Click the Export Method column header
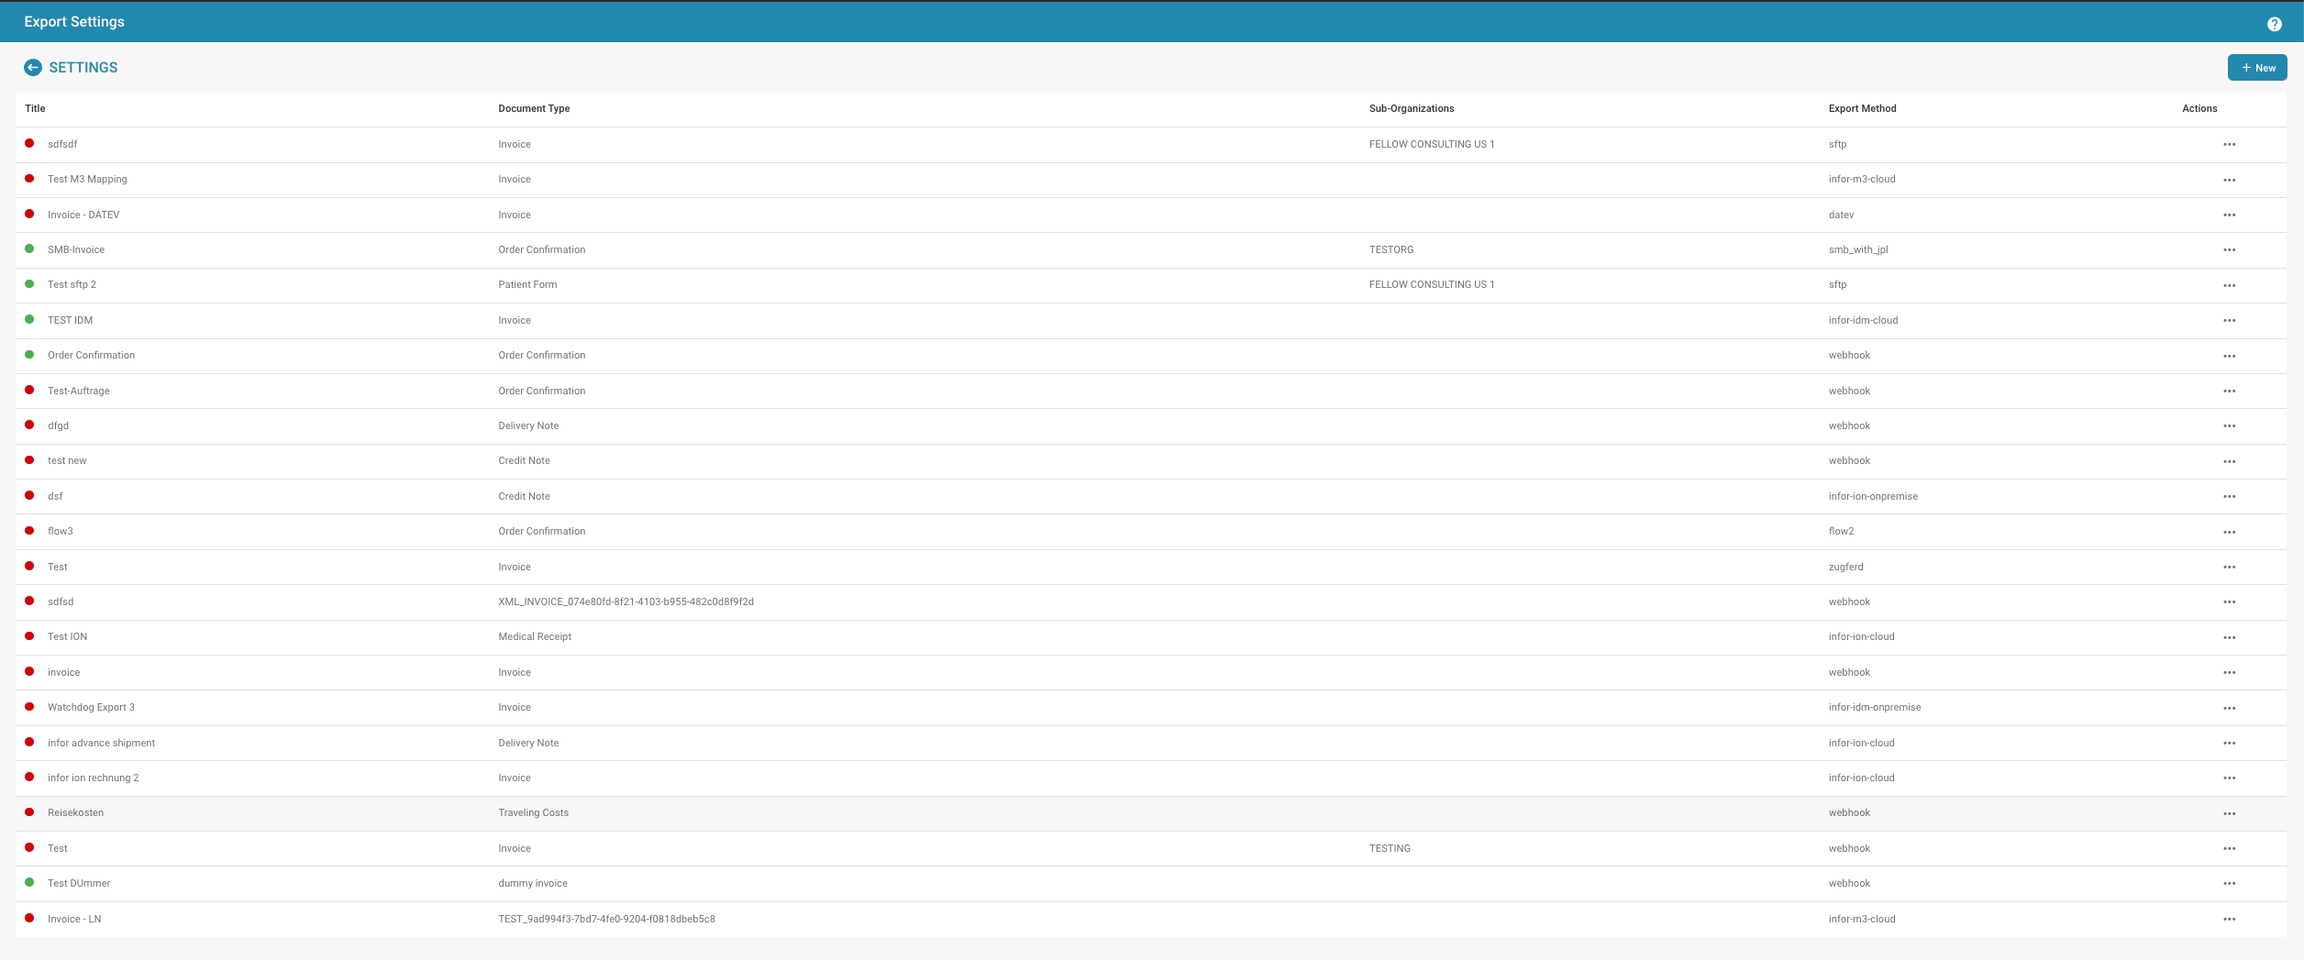The image size is (2304, 960). (1861, 108)
